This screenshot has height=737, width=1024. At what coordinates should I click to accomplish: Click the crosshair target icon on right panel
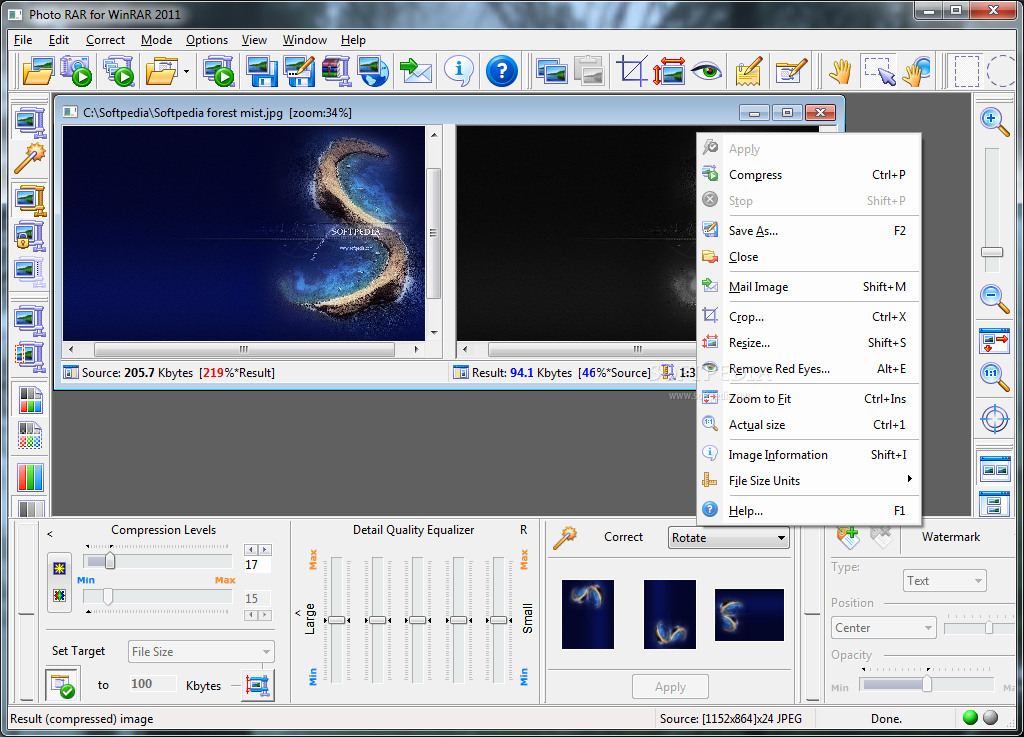point(994,418)
